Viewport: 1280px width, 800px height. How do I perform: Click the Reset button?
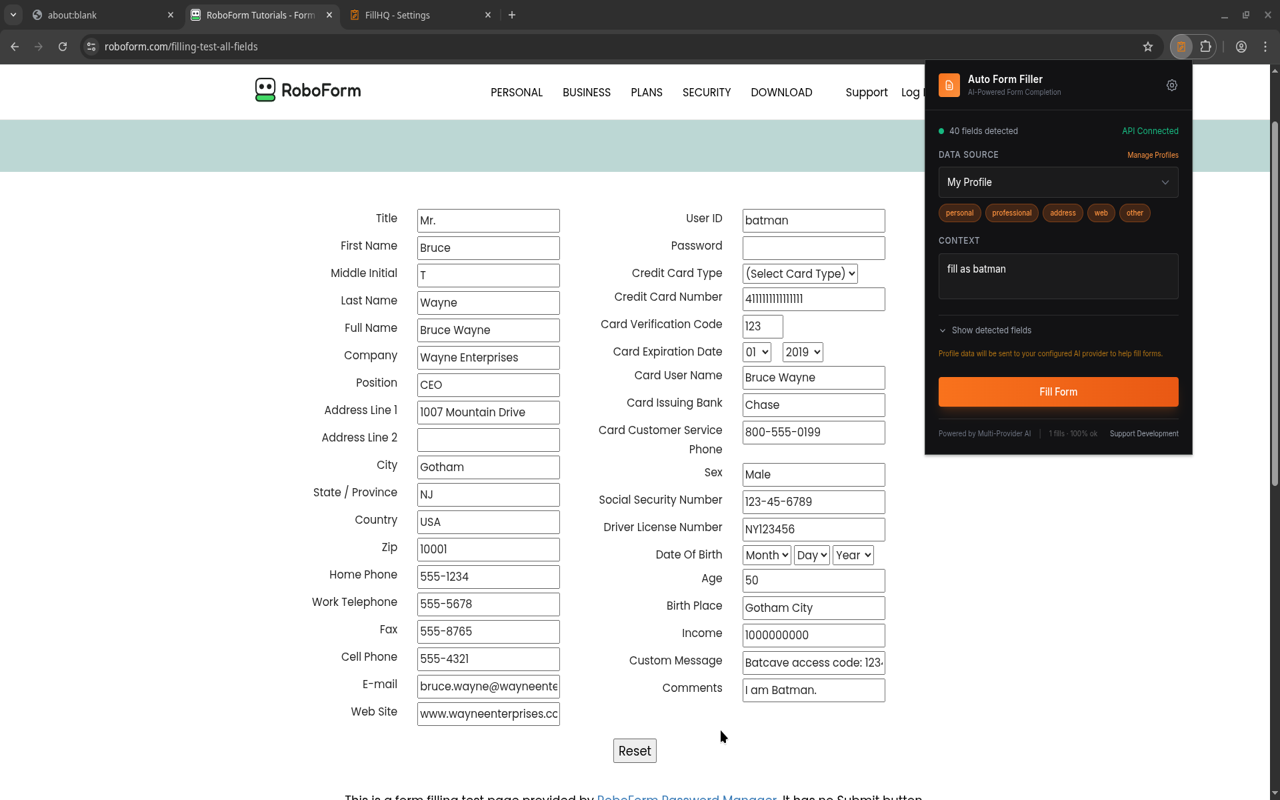(634, 751)
